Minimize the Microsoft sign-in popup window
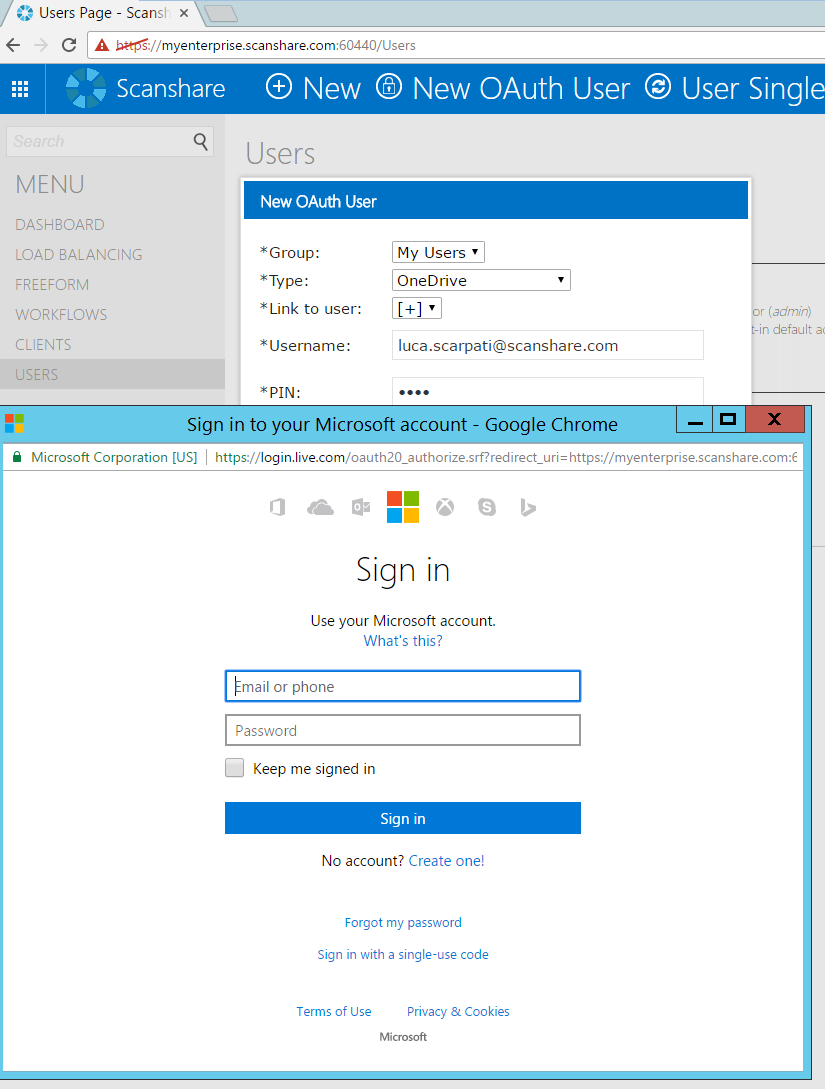Screen dimensions: 825x1089 tap(695, 419)
